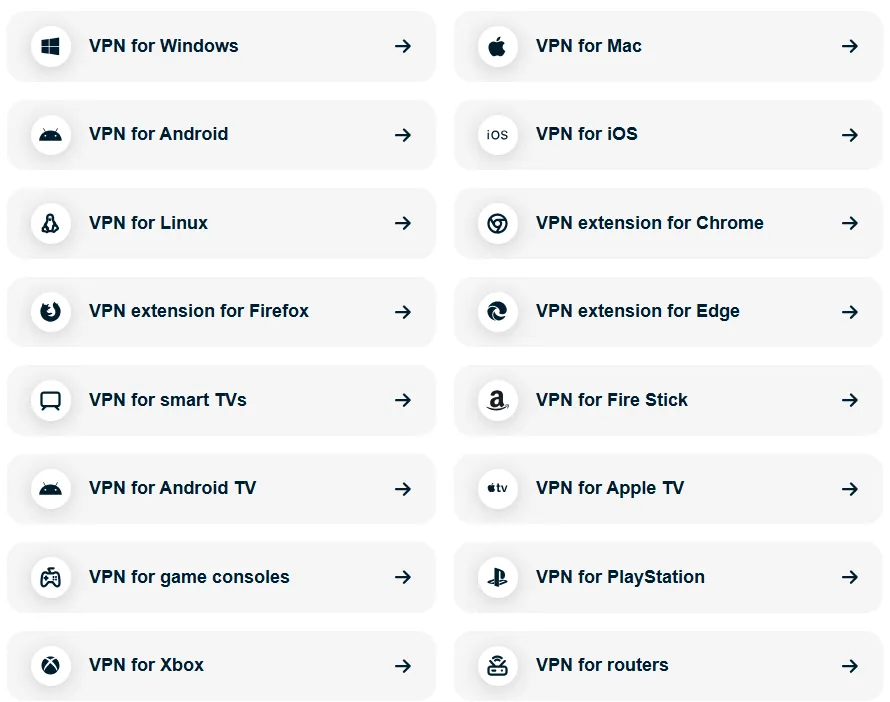Click the arrow beside VPN for Mac

pyautogui.click(x=850, y=46)
